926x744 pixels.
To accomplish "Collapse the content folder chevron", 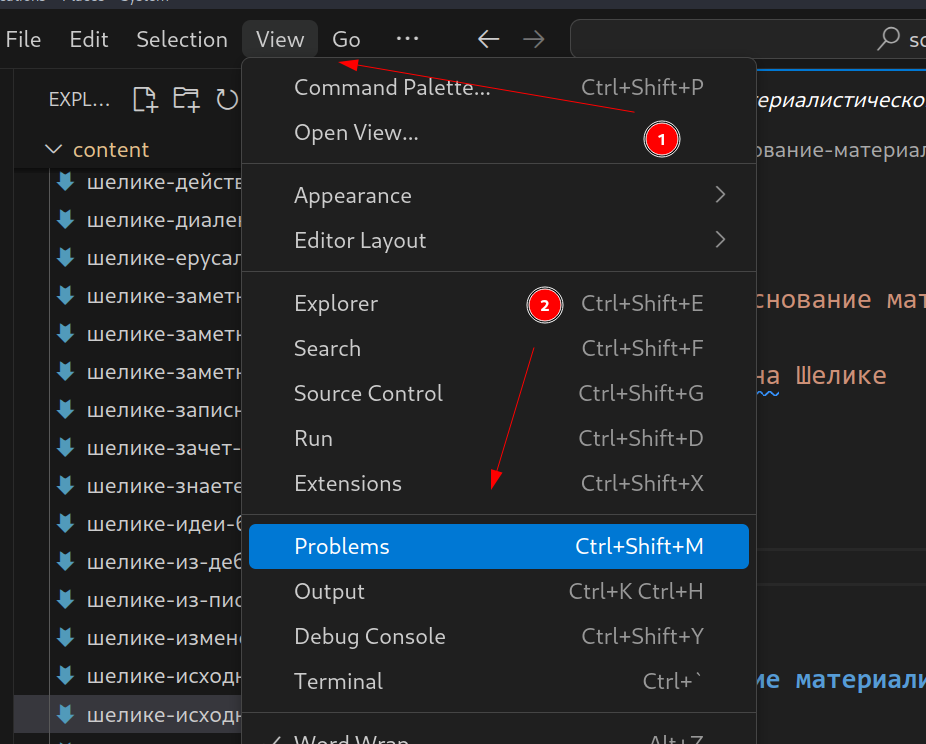I will [x=54, y=150].
